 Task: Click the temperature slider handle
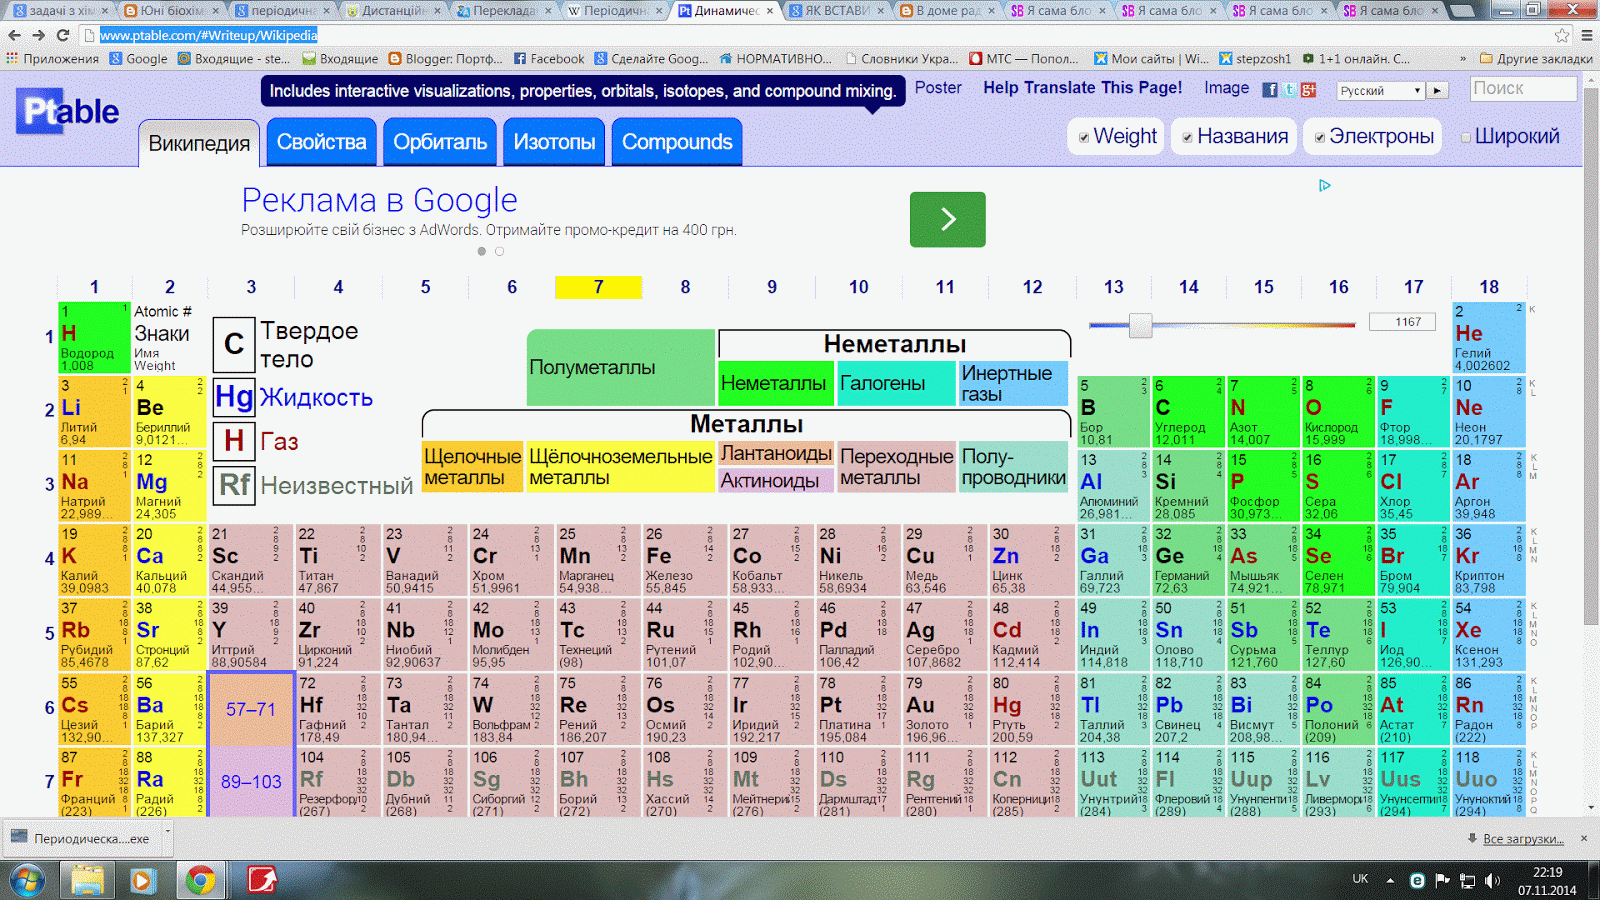[x=1140, y=325]
